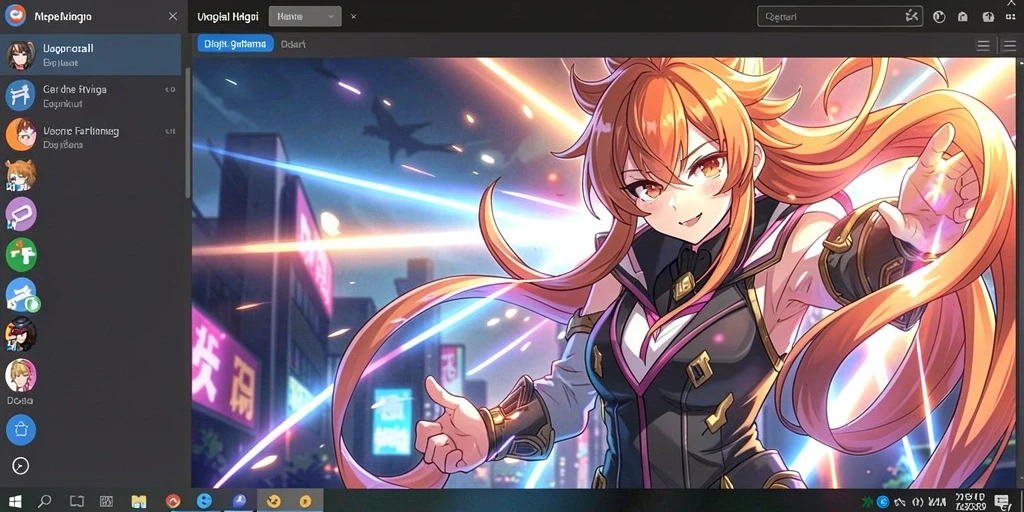Image resolution: width=1024 pixels, height=512 pixels.
Task: Select the highlighted Uogpnotall chat entry
Action: [x=91, y=55]
